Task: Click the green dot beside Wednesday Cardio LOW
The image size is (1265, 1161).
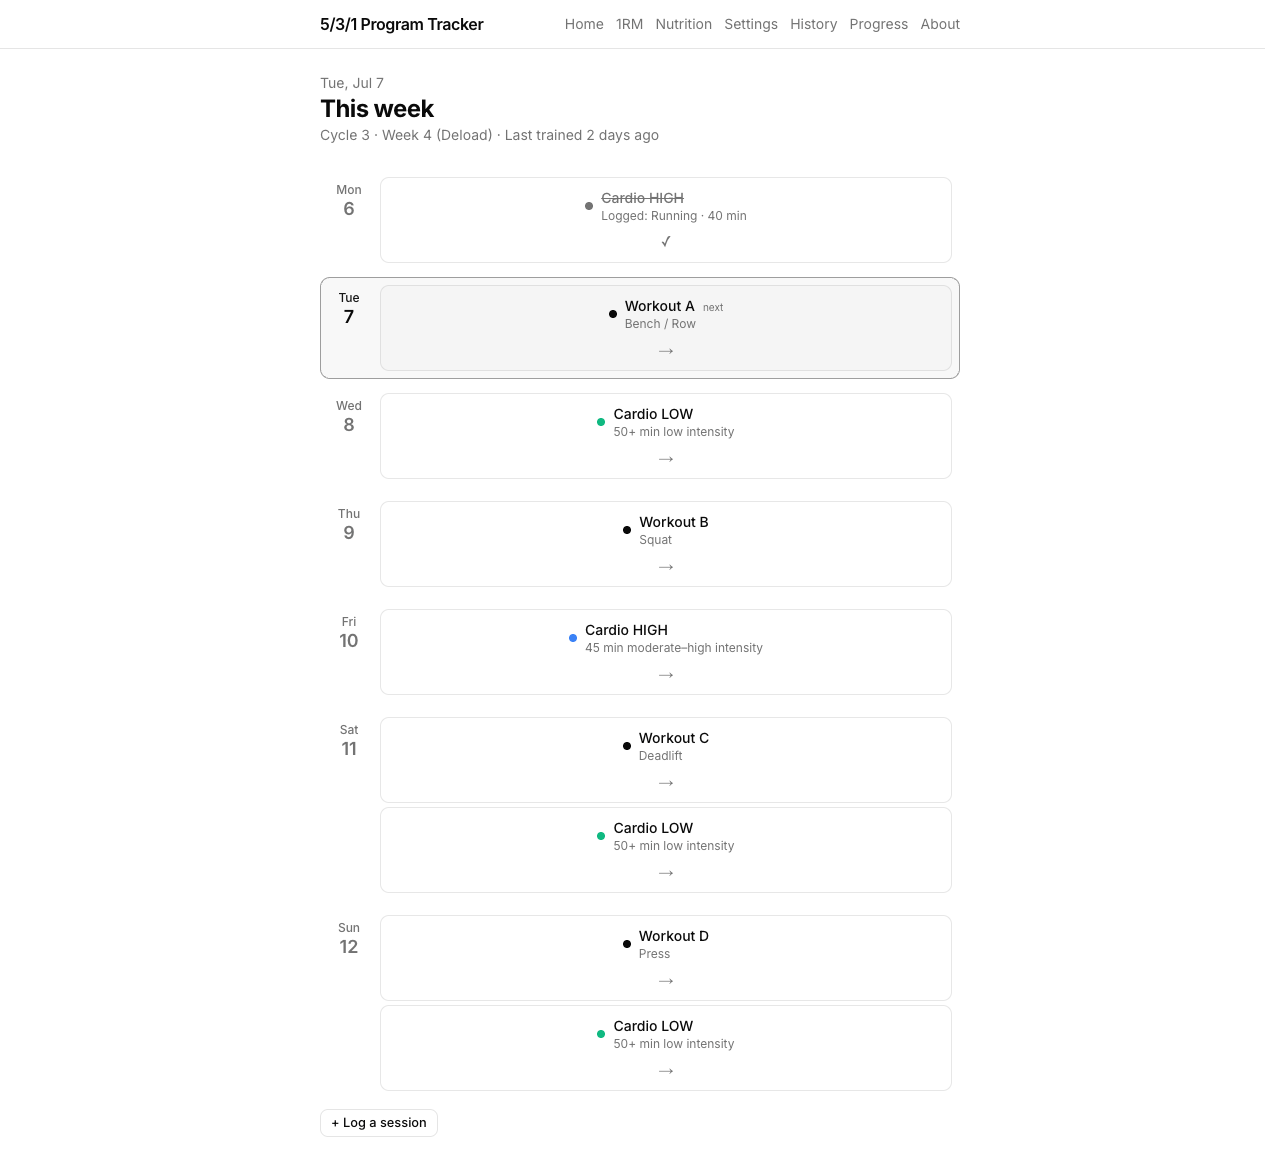Action: pos(601,422)
